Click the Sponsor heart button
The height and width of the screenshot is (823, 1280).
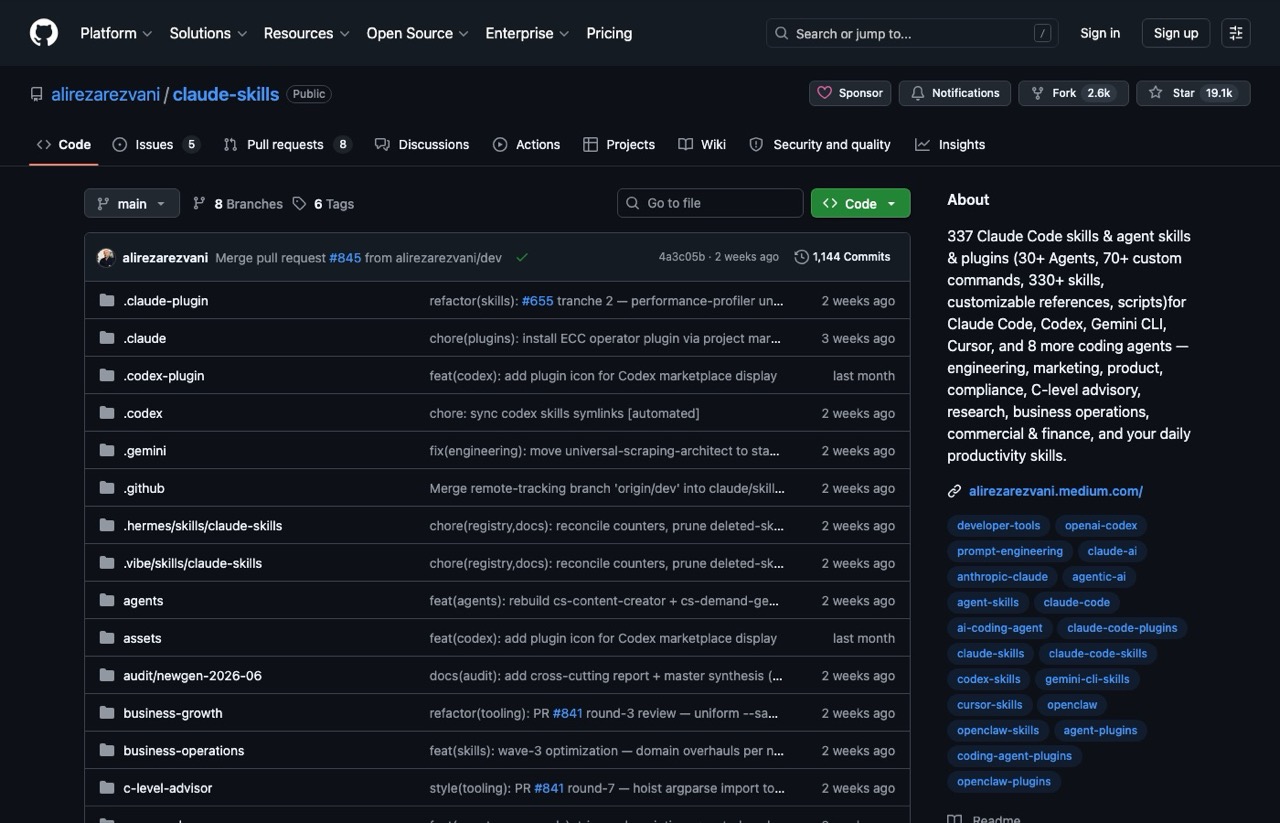click(x=850, y=93)
